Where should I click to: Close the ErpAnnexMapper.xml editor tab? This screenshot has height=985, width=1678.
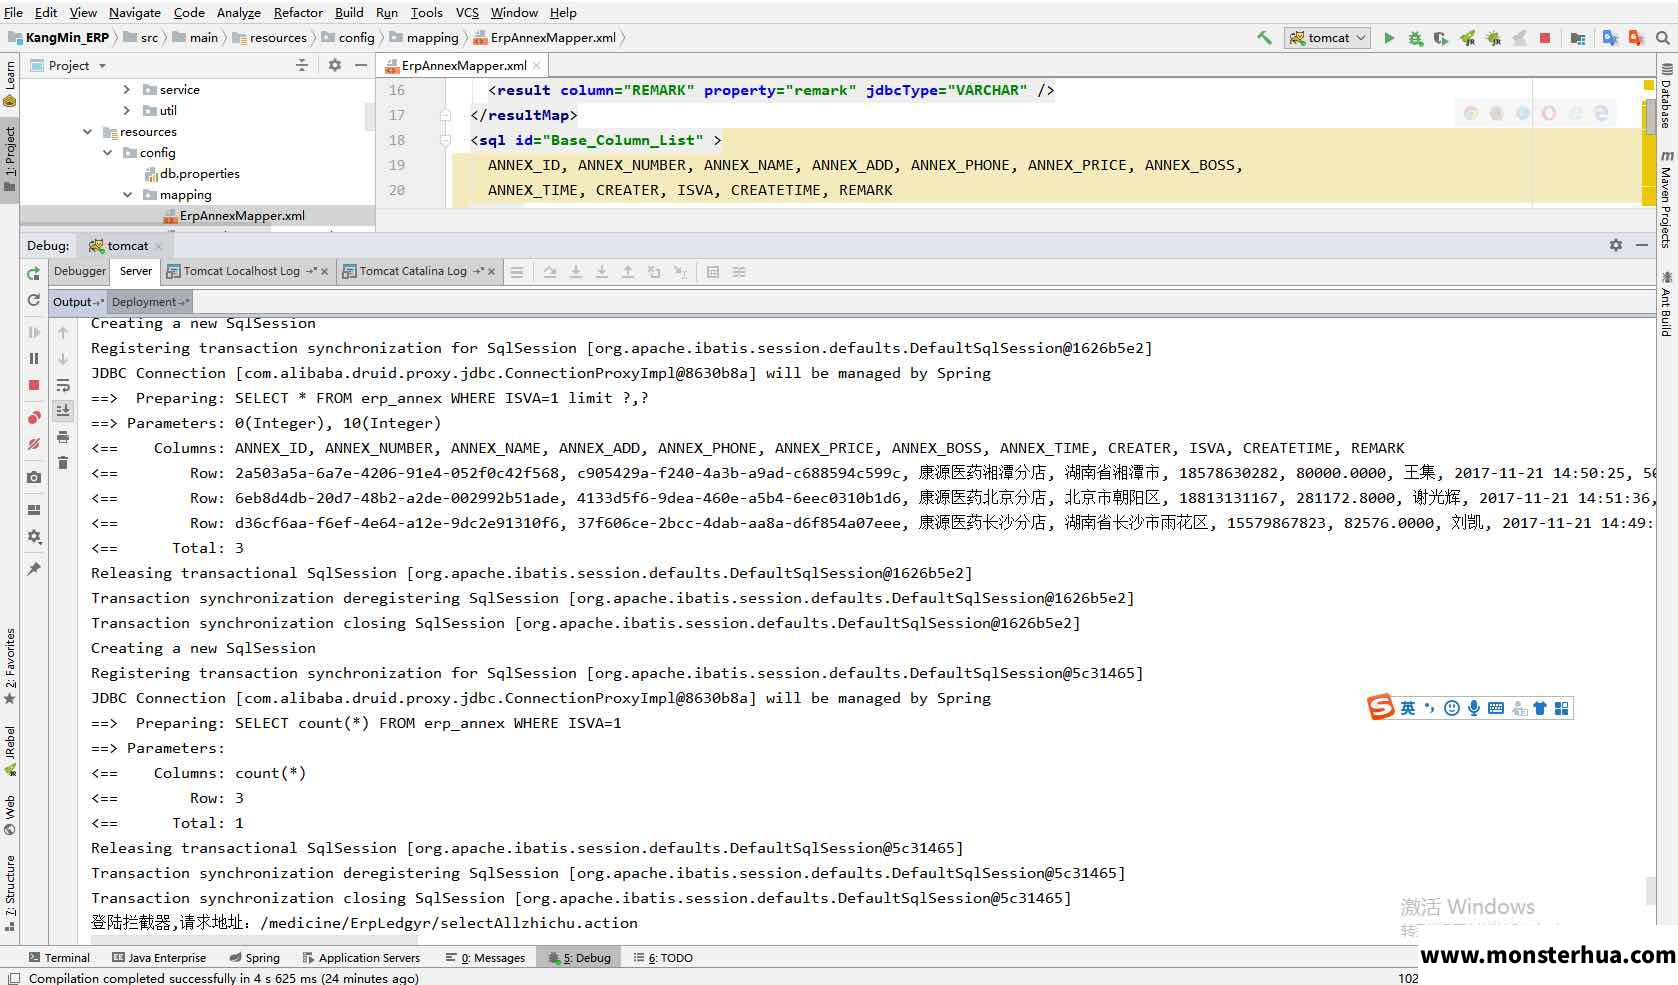pyautogui.click(x=537, y=66)
